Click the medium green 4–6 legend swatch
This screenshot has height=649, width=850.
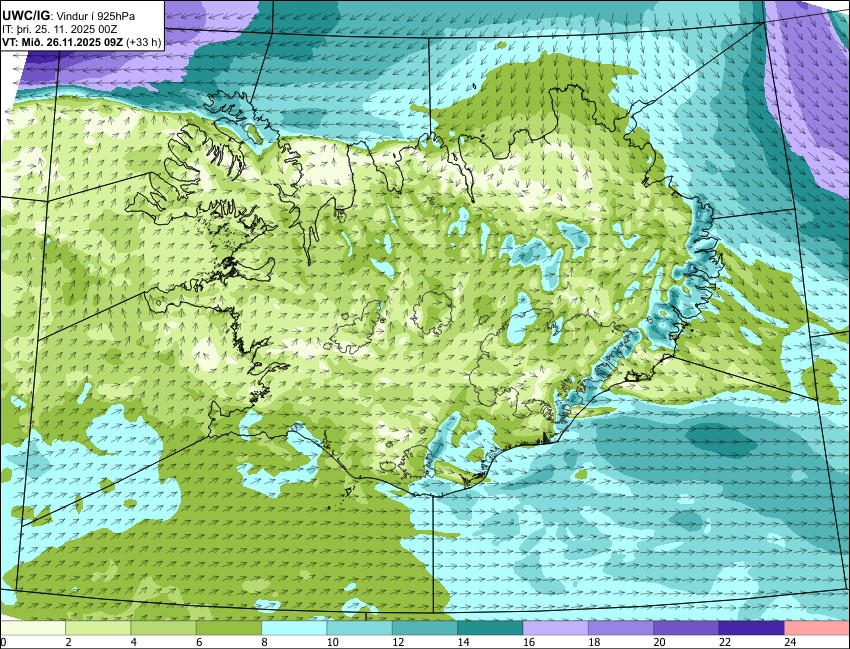(163, 628)
